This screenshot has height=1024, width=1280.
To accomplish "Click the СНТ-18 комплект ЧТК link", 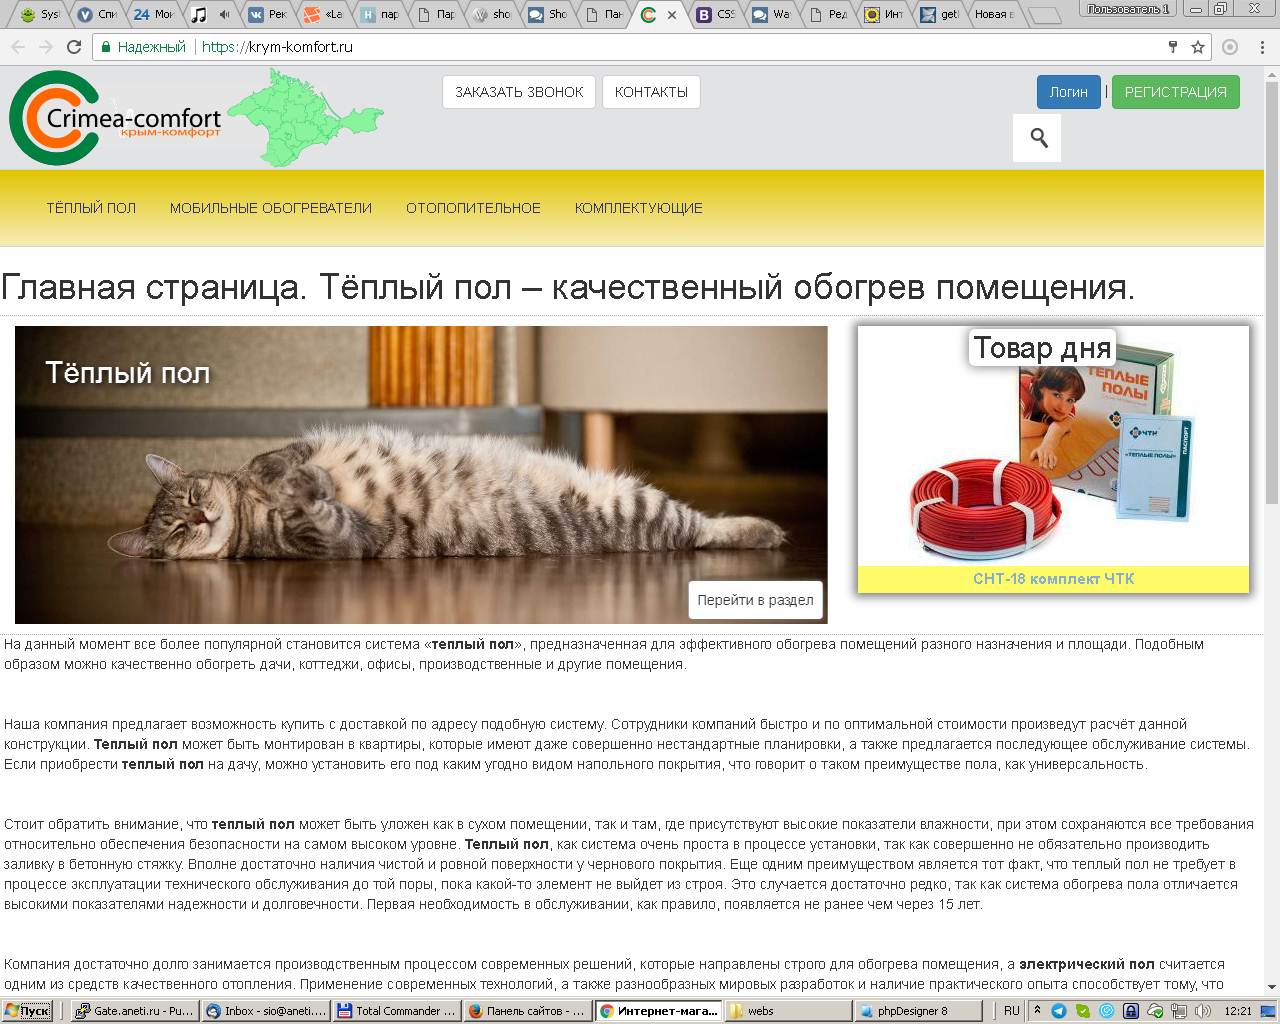I will click(x=1053, y=579).
